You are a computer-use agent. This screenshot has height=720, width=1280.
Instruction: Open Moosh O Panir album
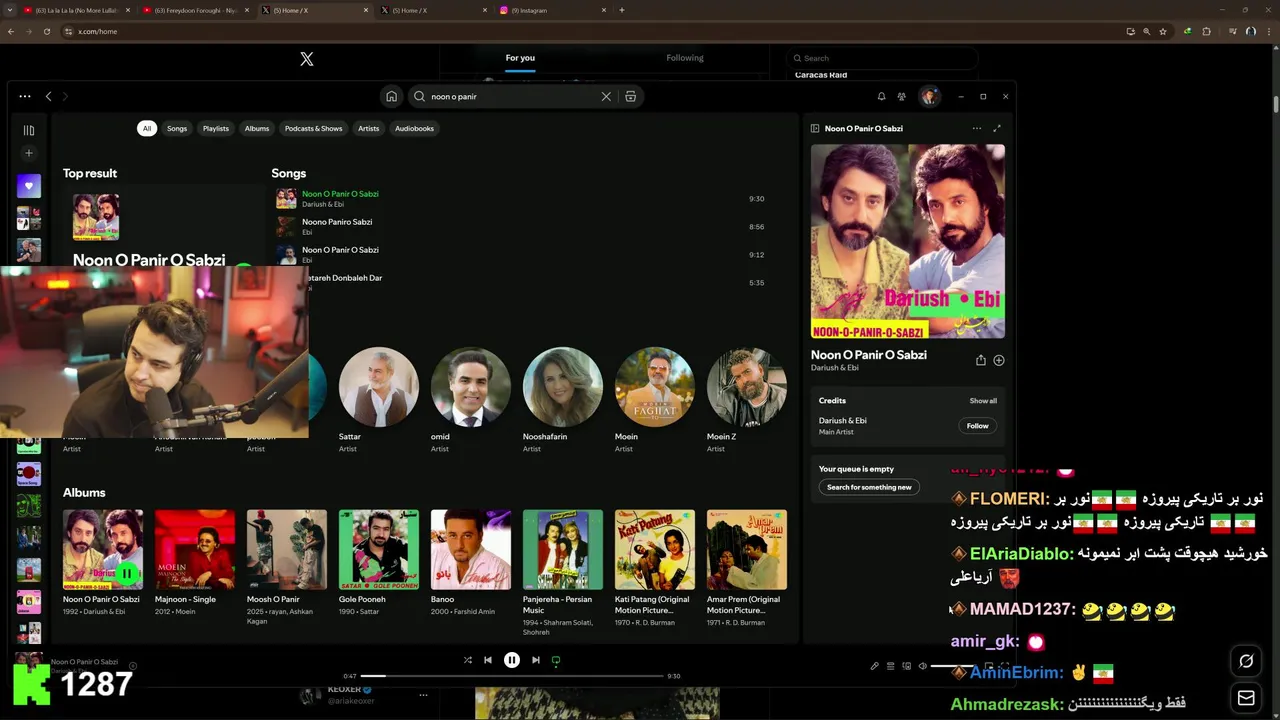(x=287, y=567)
